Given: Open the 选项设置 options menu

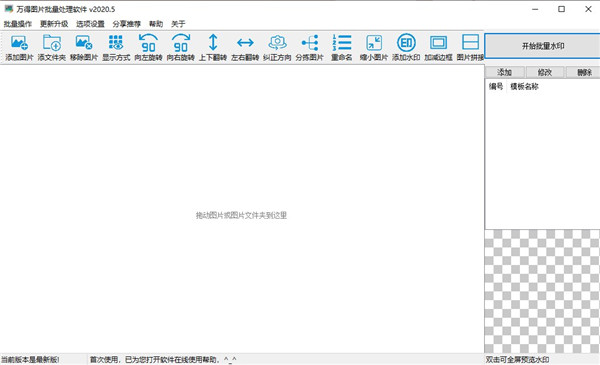Looking at the screenshot, I should click(x=90, y=24).
